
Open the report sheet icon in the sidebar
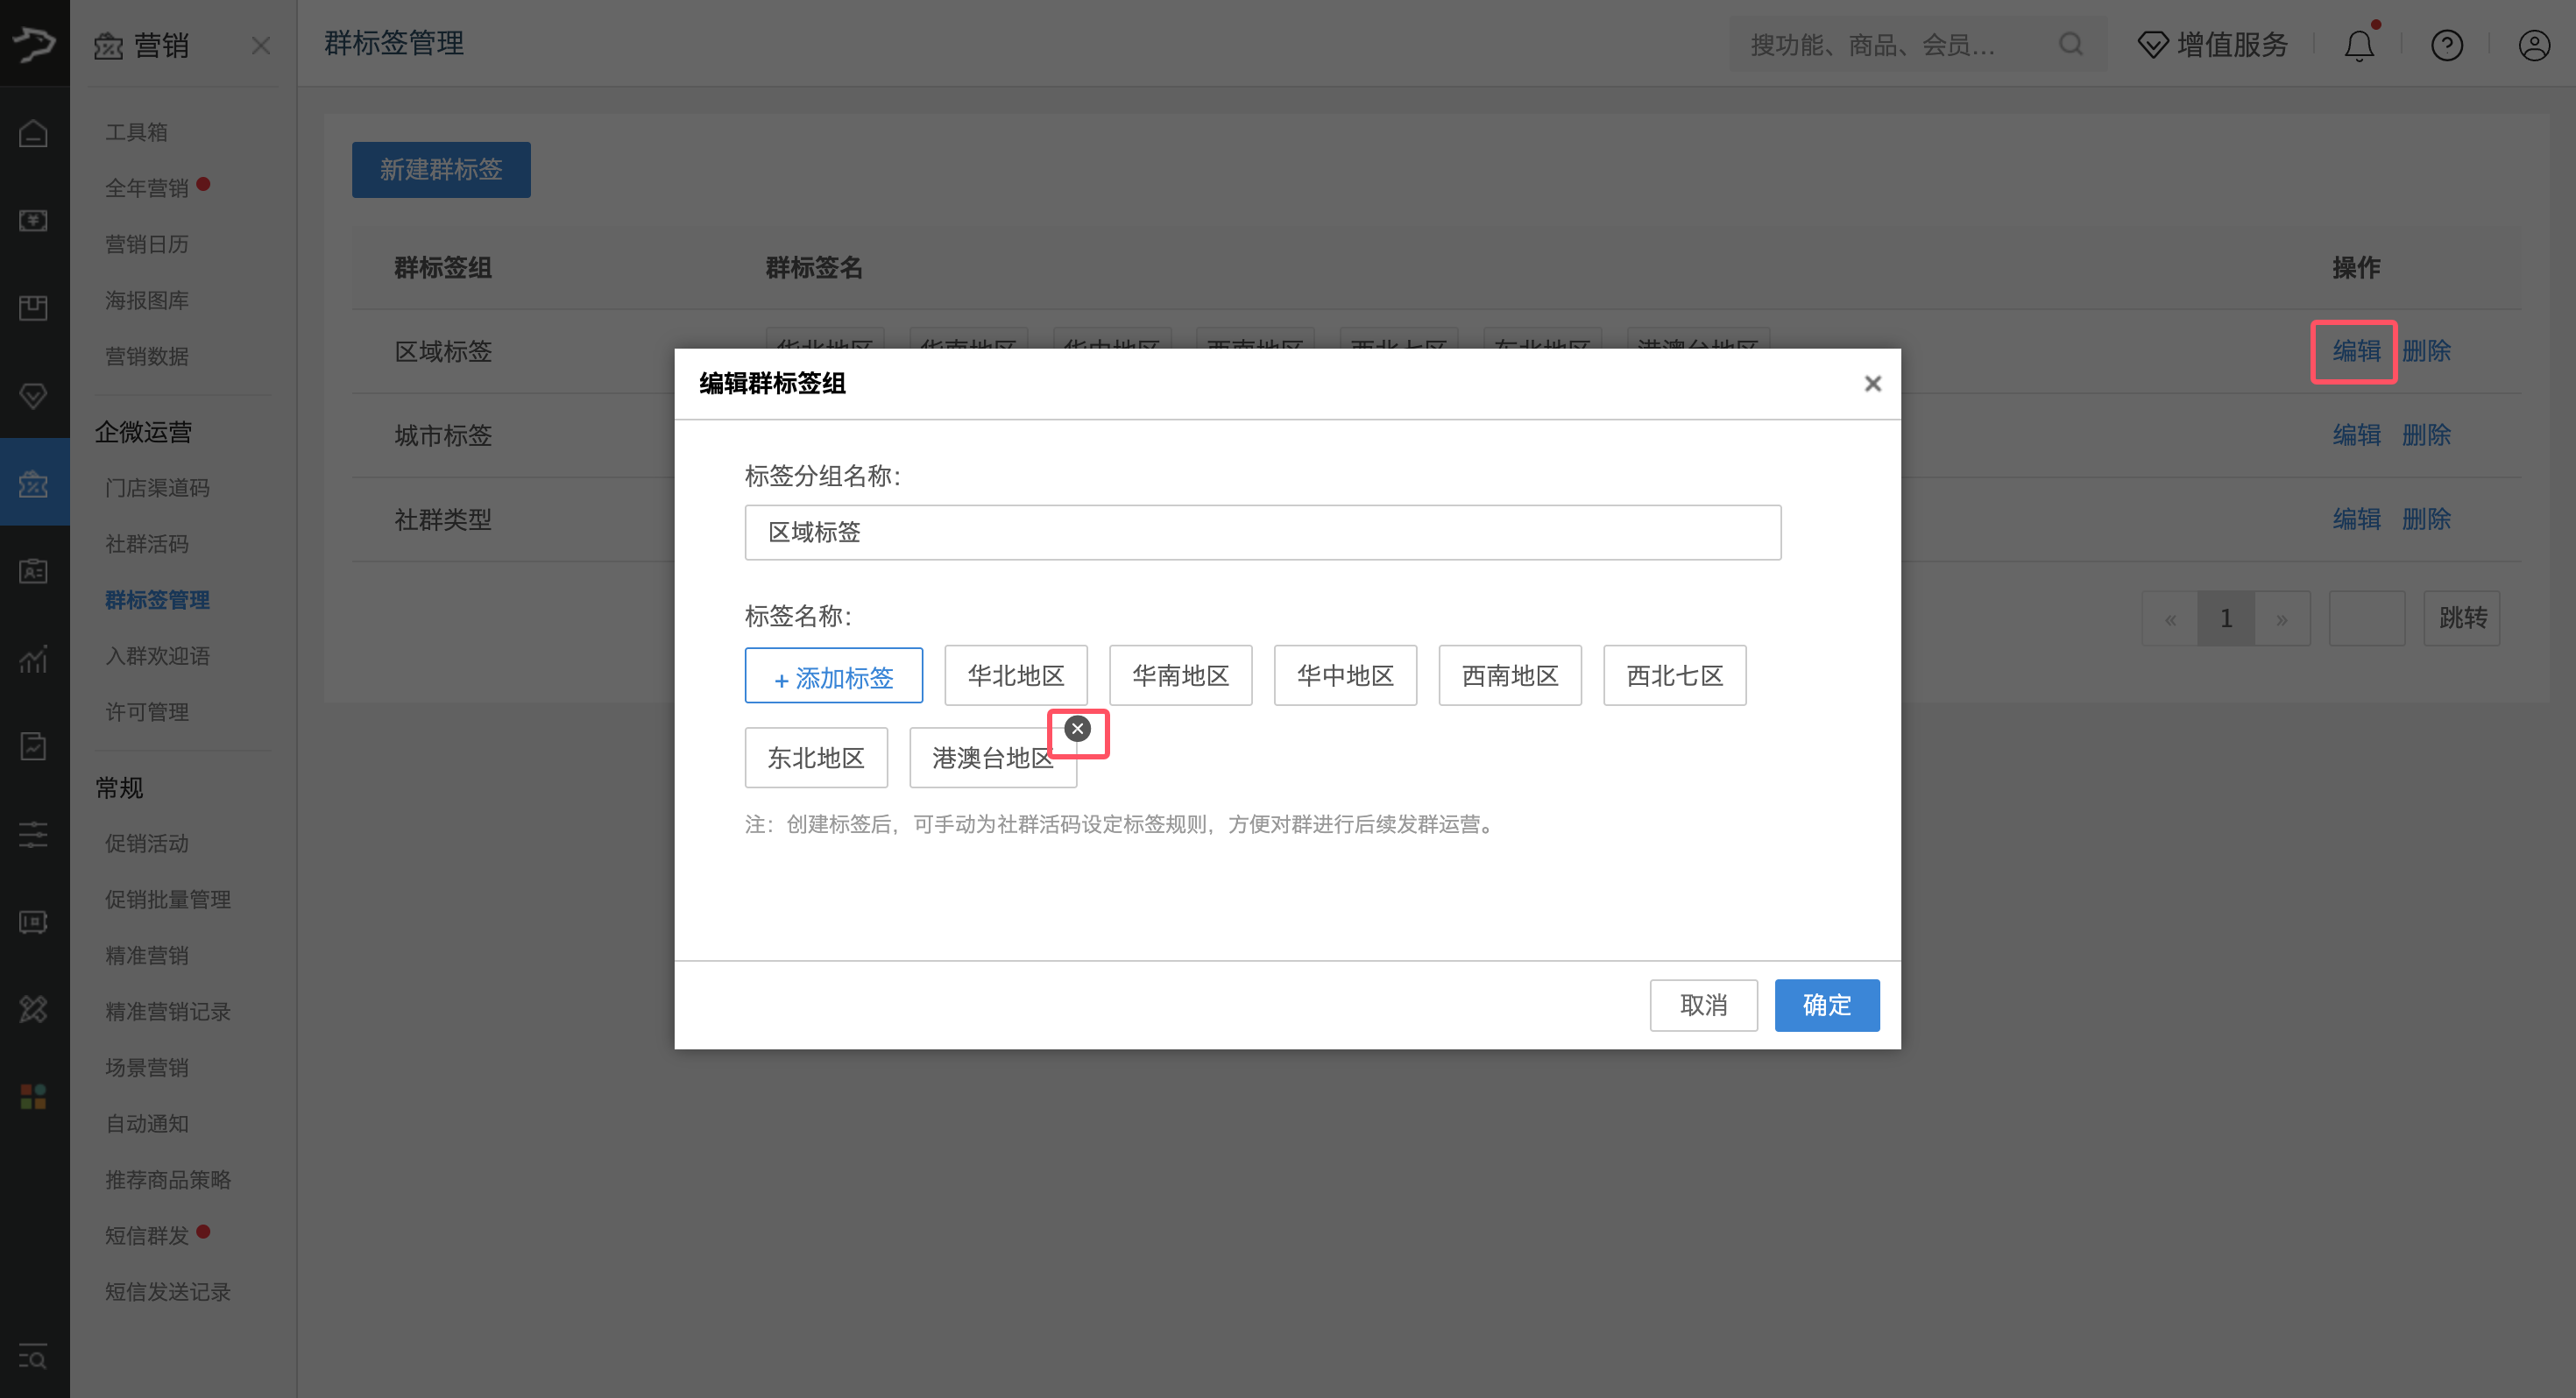34,746
